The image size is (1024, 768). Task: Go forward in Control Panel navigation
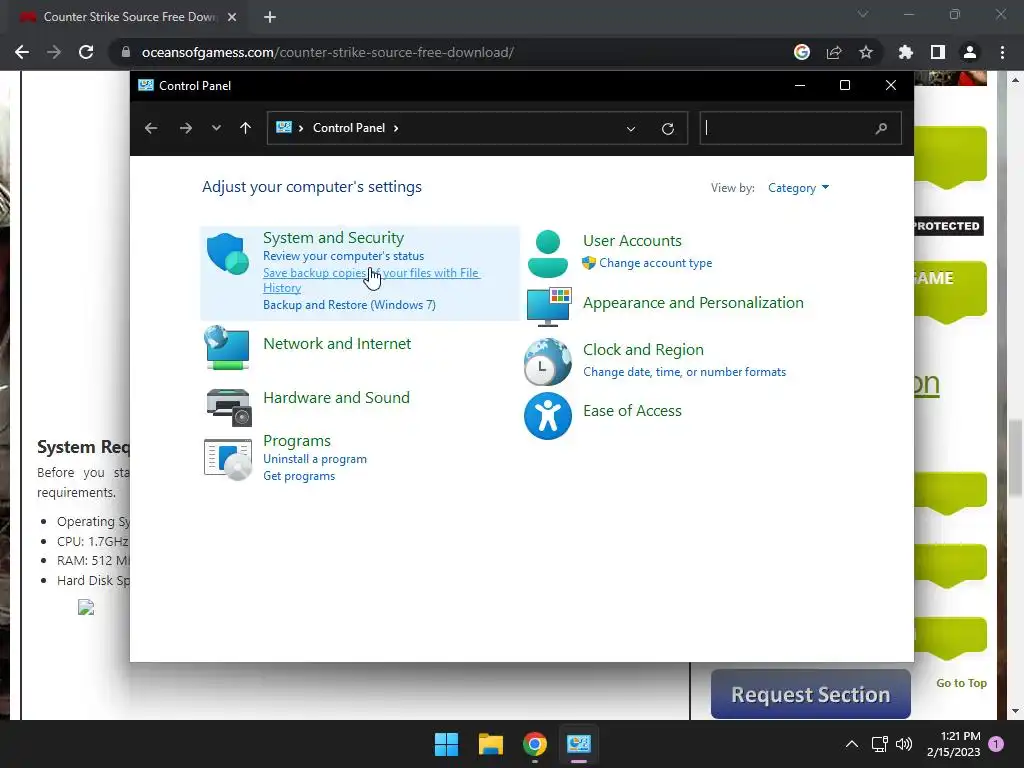pyautogui.click(x=185, y=128)
